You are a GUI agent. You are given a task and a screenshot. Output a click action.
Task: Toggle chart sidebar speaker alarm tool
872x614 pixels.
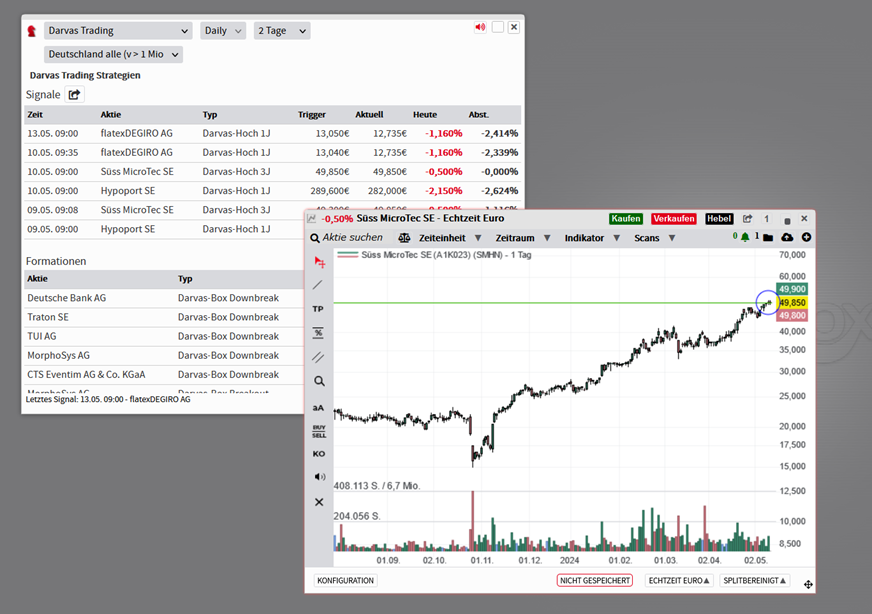click(320, 477)
